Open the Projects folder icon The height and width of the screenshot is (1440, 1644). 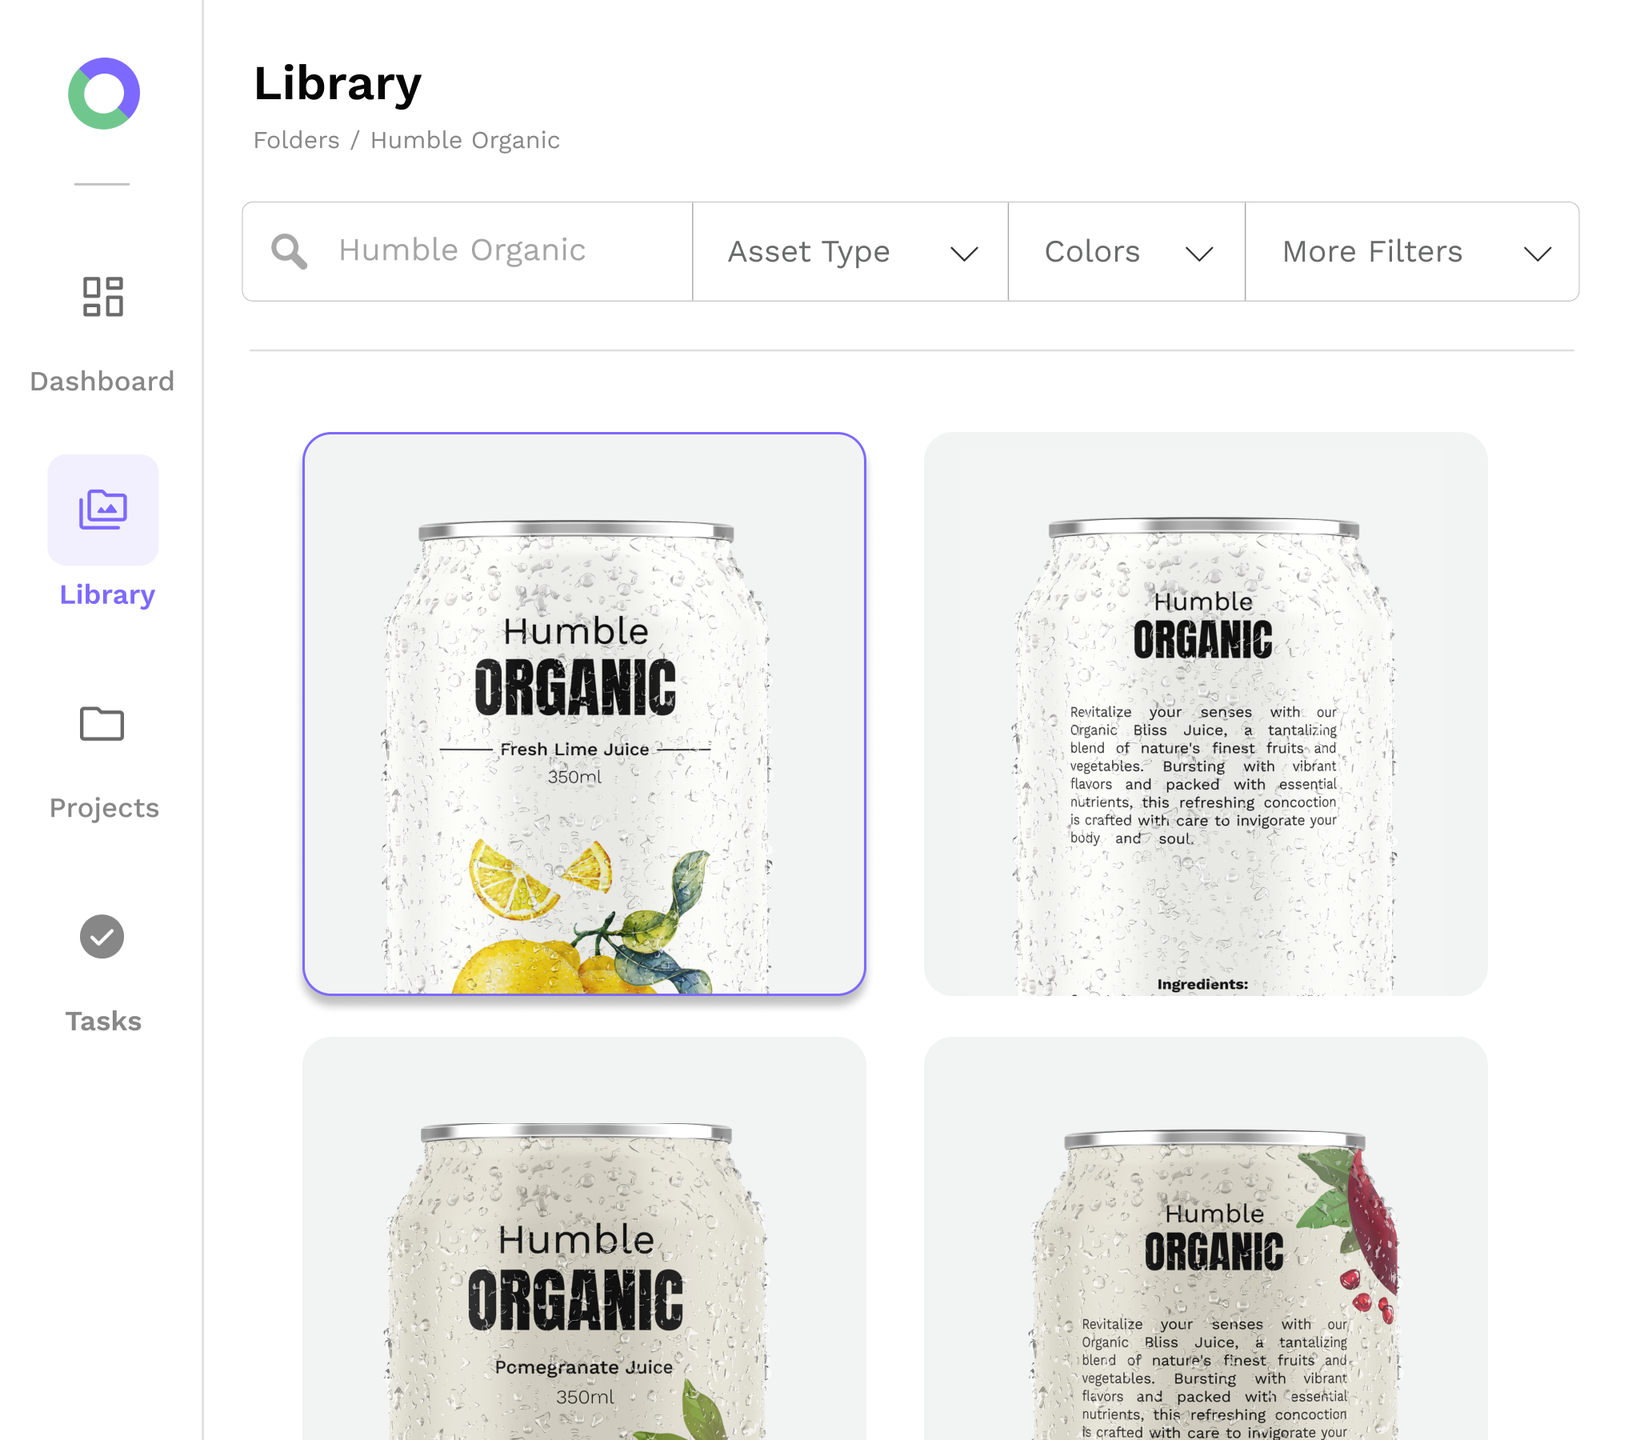click(x=102, y=723)
